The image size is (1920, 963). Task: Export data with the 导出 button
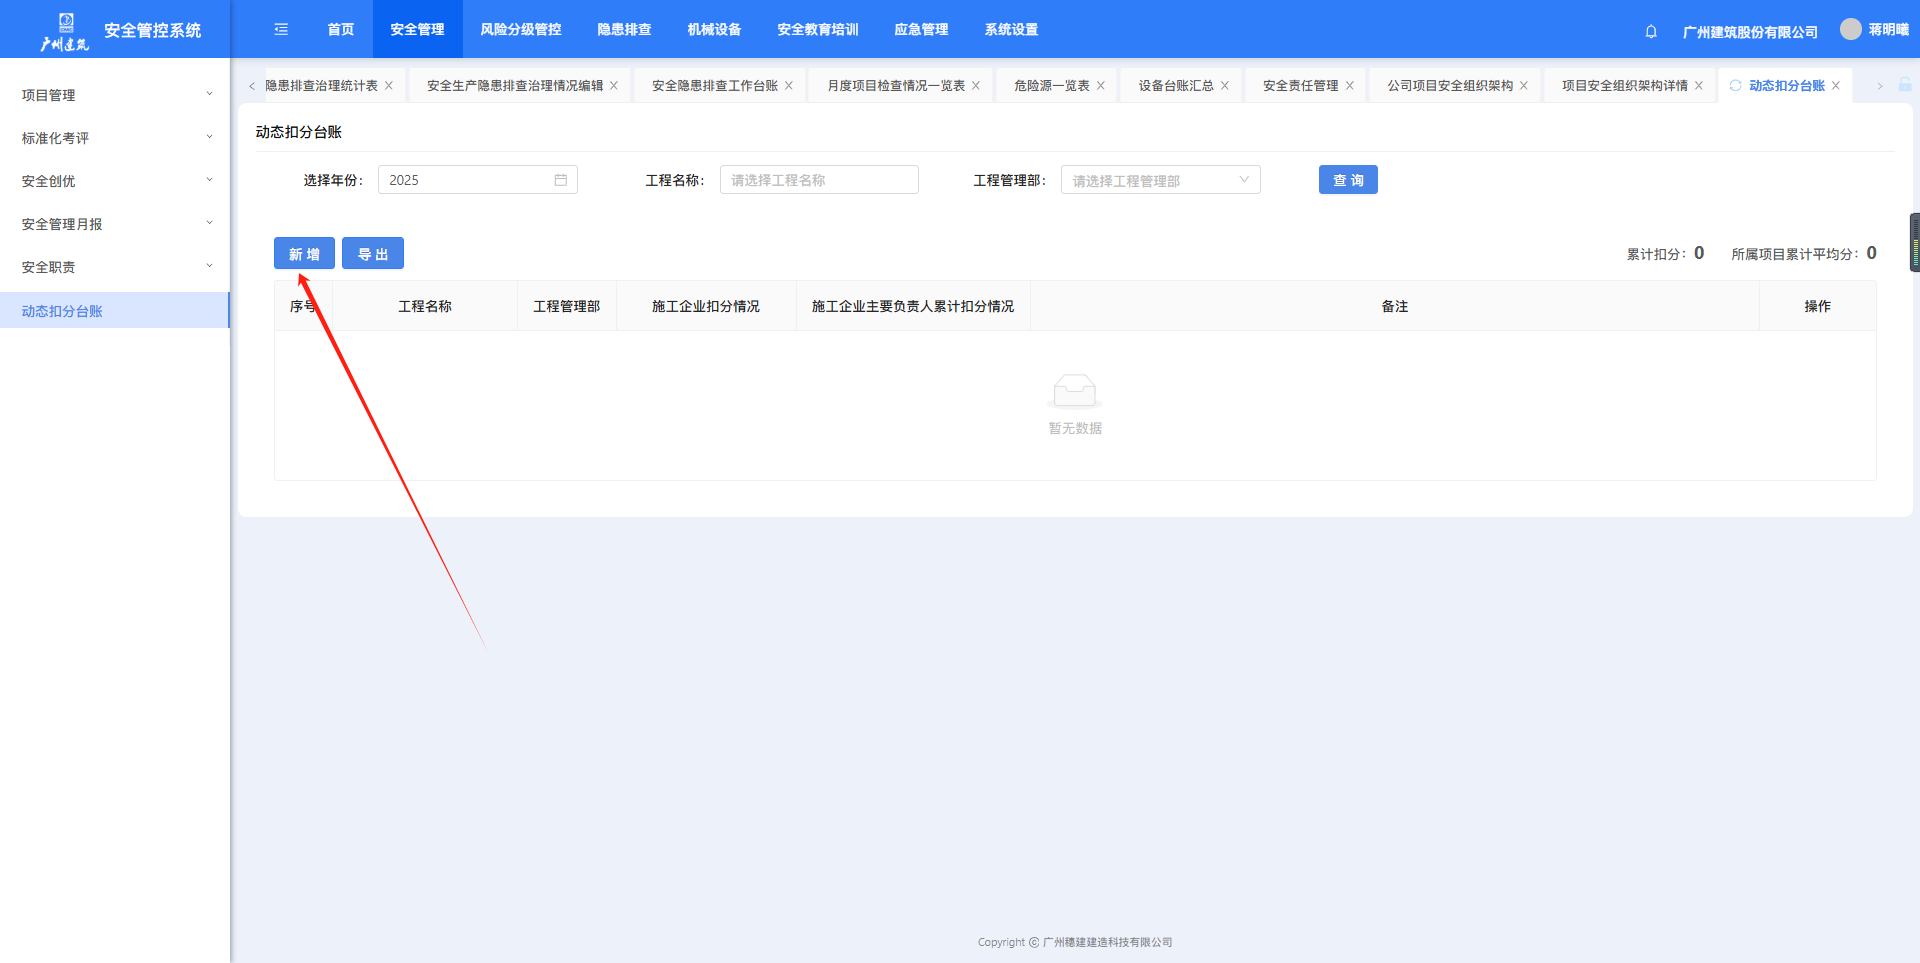coord(373,254)
